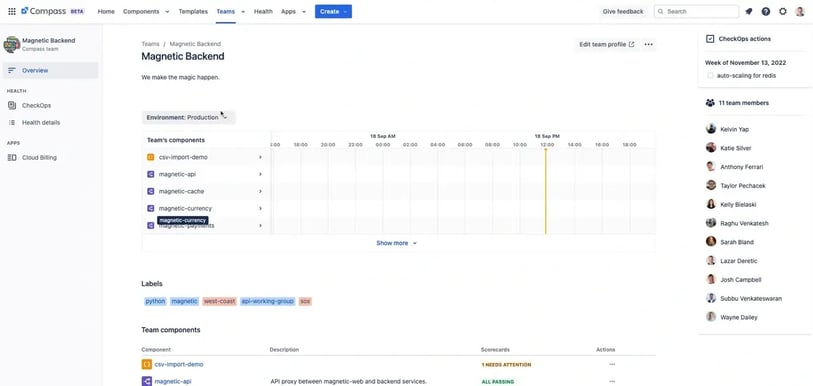Expand the magnetic-cache row chevron
The height and width of the screenshot is (386, 813).
coord(260,191)
